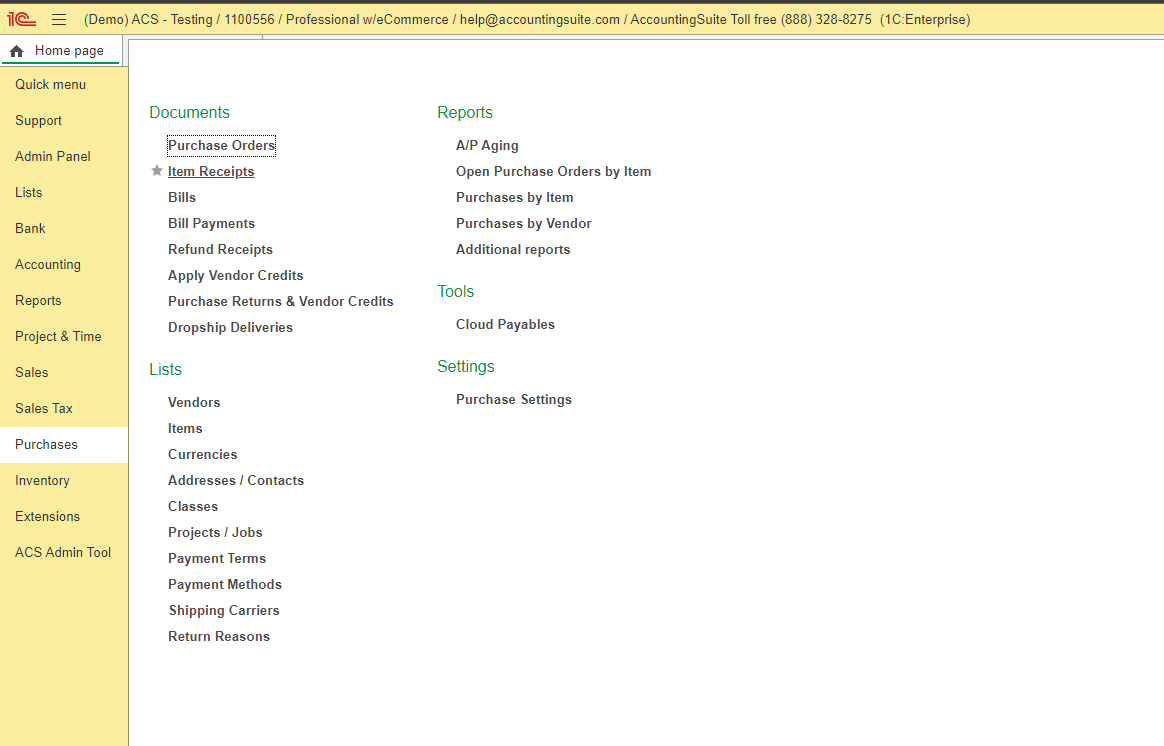The image size is (1164, 746).
Task: Open Dropship Deliveries
Action: [x=230, y=327]
